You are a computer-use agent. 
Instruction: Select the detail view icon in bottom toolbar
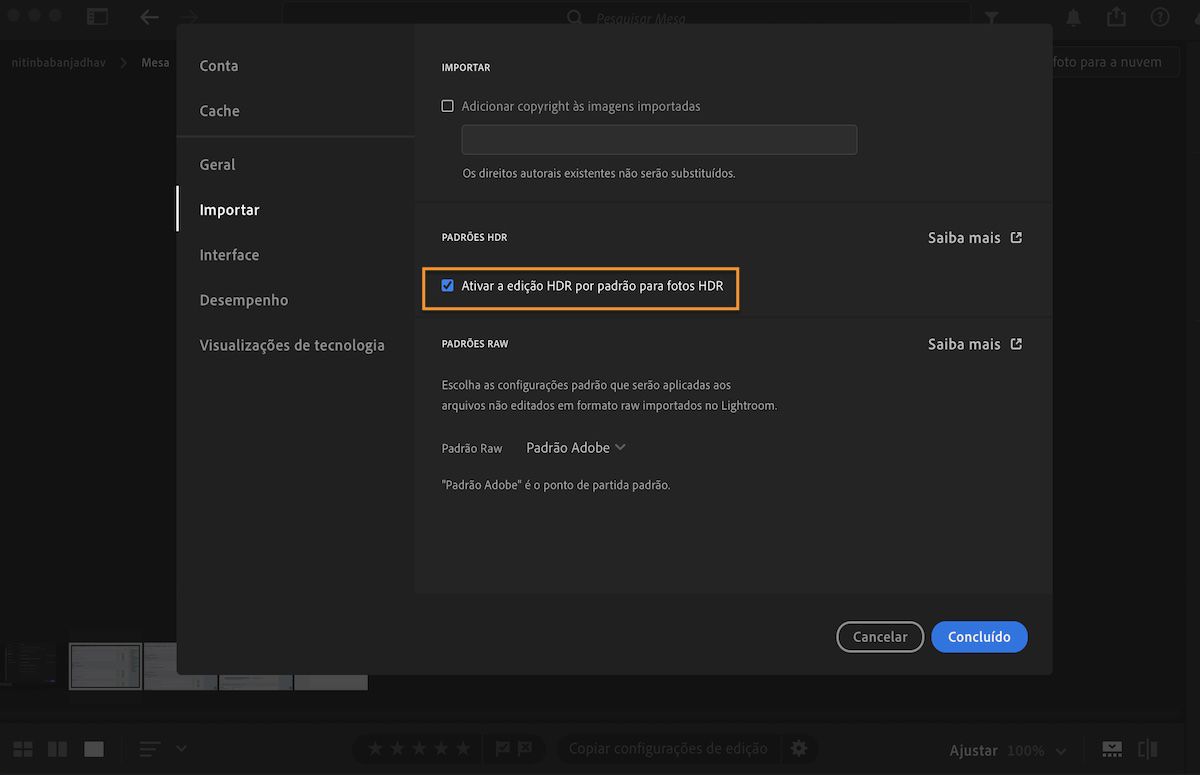pyautogui.click(x=93, y=748)
